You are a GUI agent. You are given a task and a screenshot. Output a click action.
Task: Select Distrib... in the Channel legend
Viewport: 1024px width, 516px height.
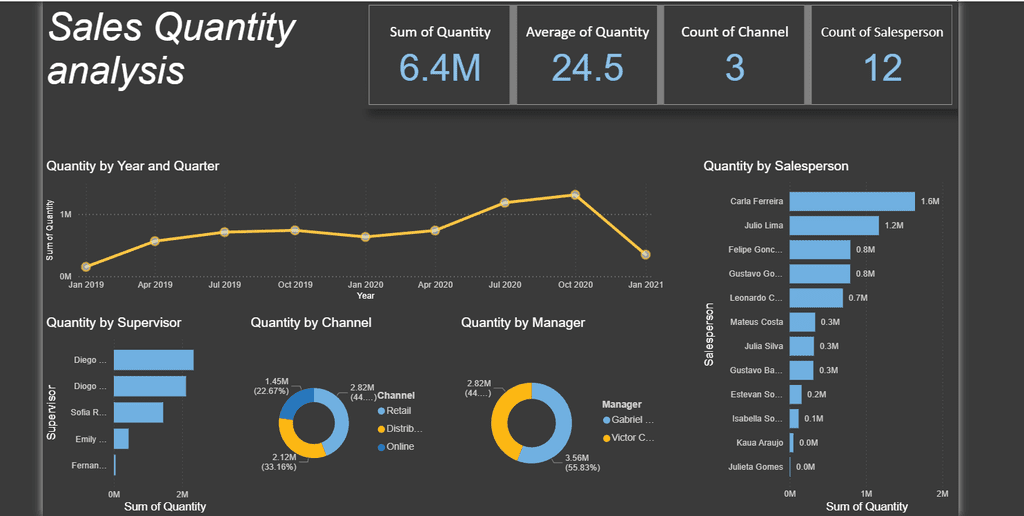pyautogui.click(x=400, y=429)
